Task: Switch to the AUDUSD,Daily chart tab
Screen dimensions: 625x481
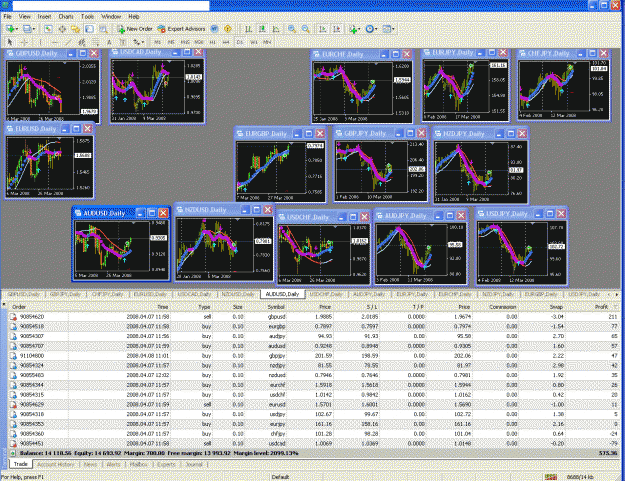Action: (282, 294)
